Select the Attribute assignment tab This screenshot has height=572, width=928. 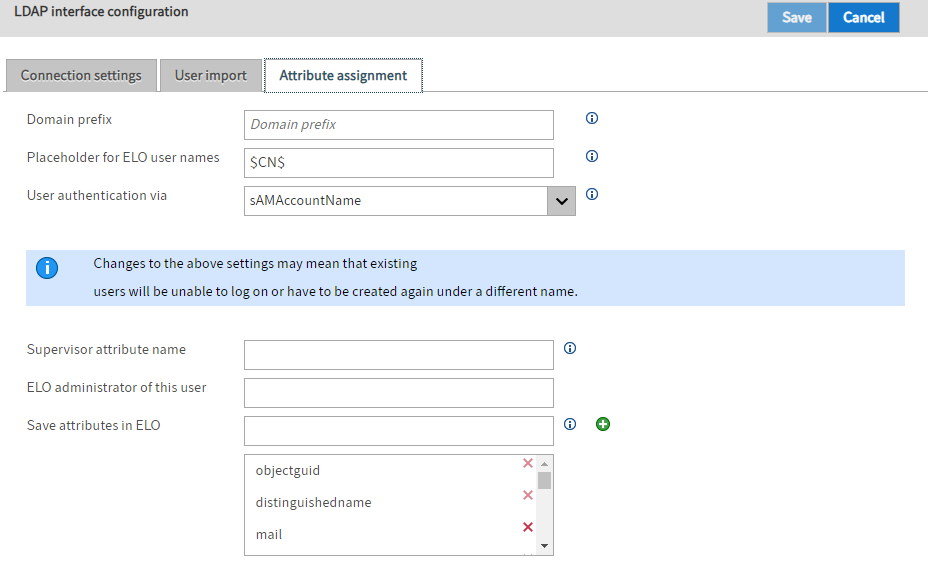(343, 76)
